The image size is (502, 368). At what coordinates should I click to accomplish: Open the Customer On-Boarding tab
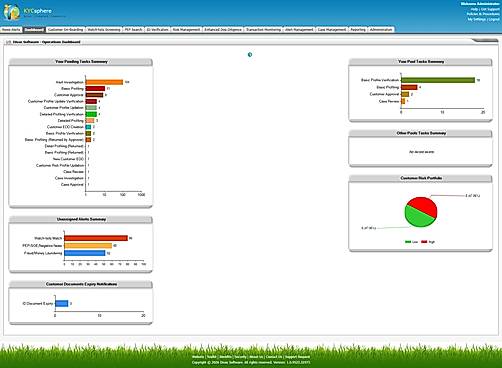65,30
